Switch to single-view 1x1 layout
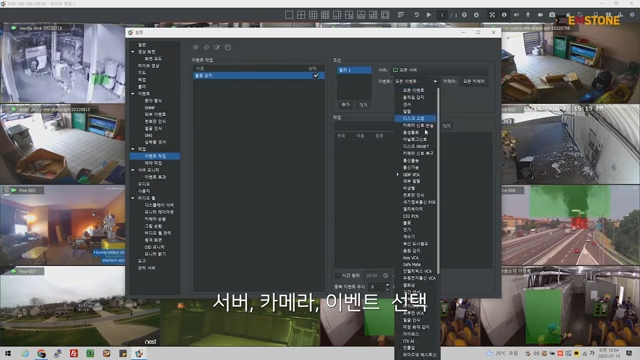Viewport: 640px width, 360px height. [289, 15]
